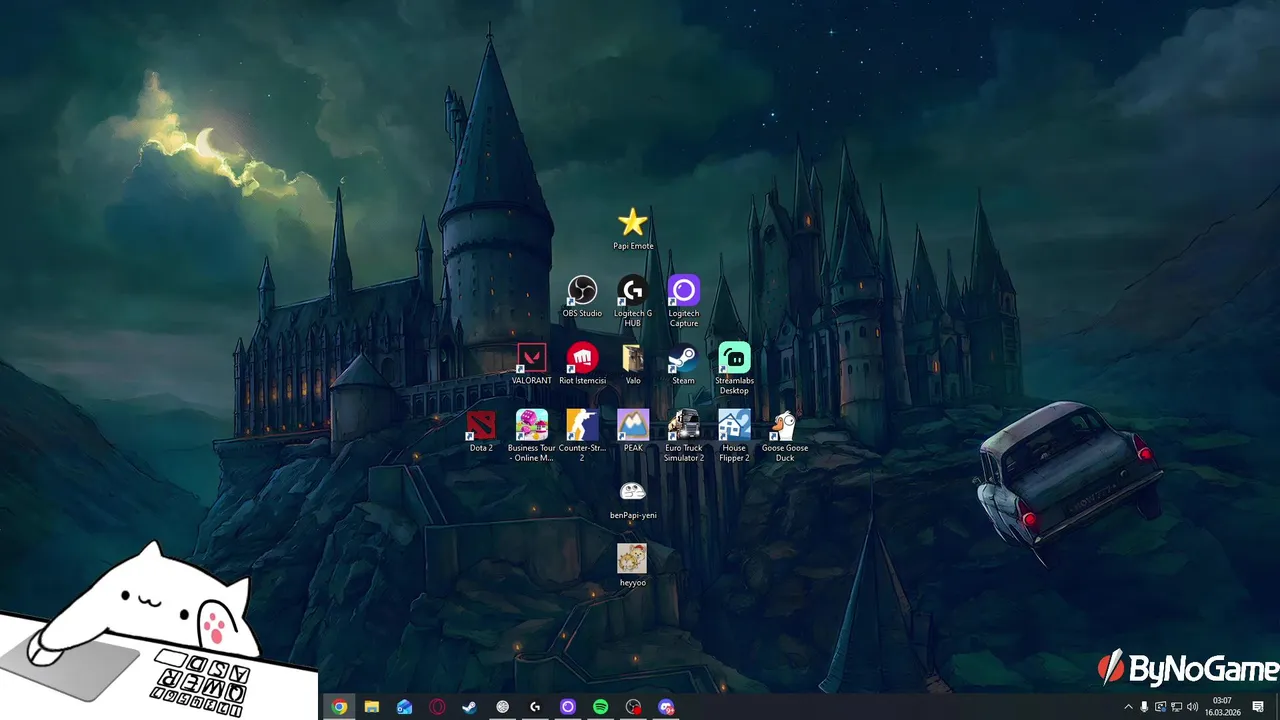The width and height of the screenshot is (1280, 720).
Task: Open Discord from the taskbar
Action: coord(666,707)
